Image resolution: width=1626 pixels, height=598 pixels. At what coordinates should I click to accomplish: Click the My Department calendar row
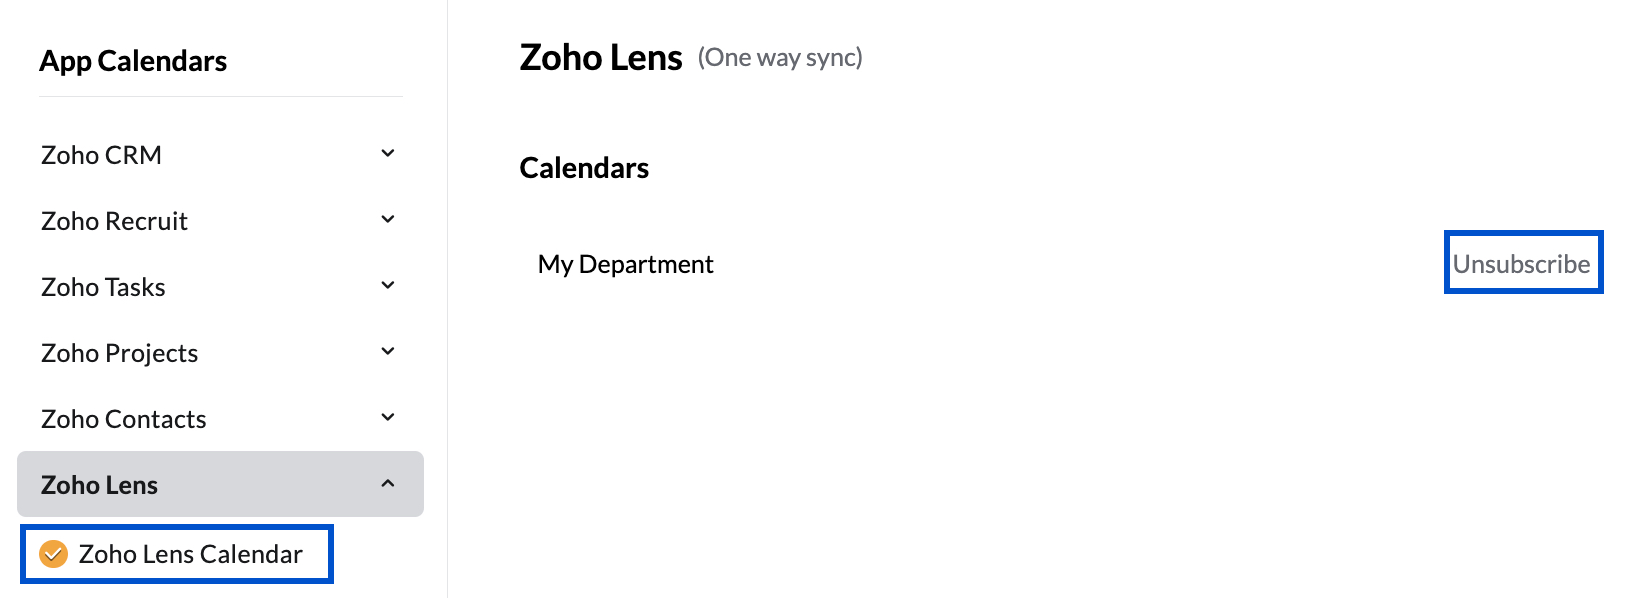coord(625,264)
